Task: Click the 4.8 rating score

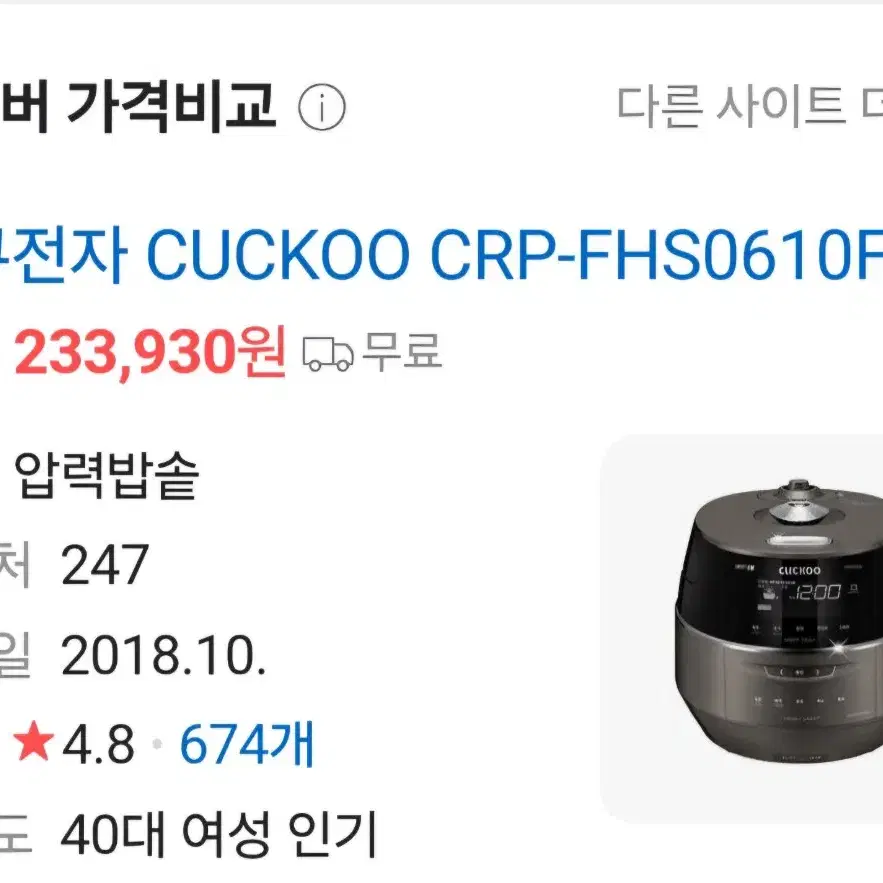Action: 99,744
